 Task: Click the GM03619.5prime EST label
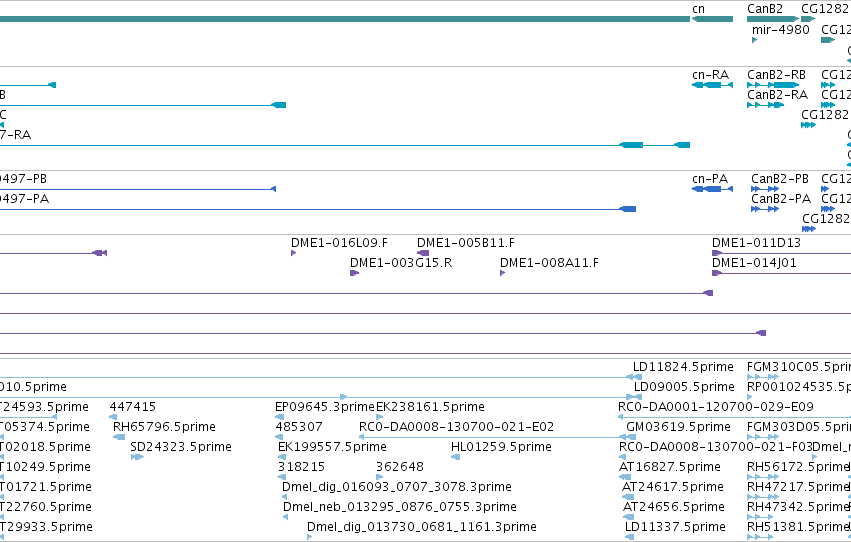678,427
